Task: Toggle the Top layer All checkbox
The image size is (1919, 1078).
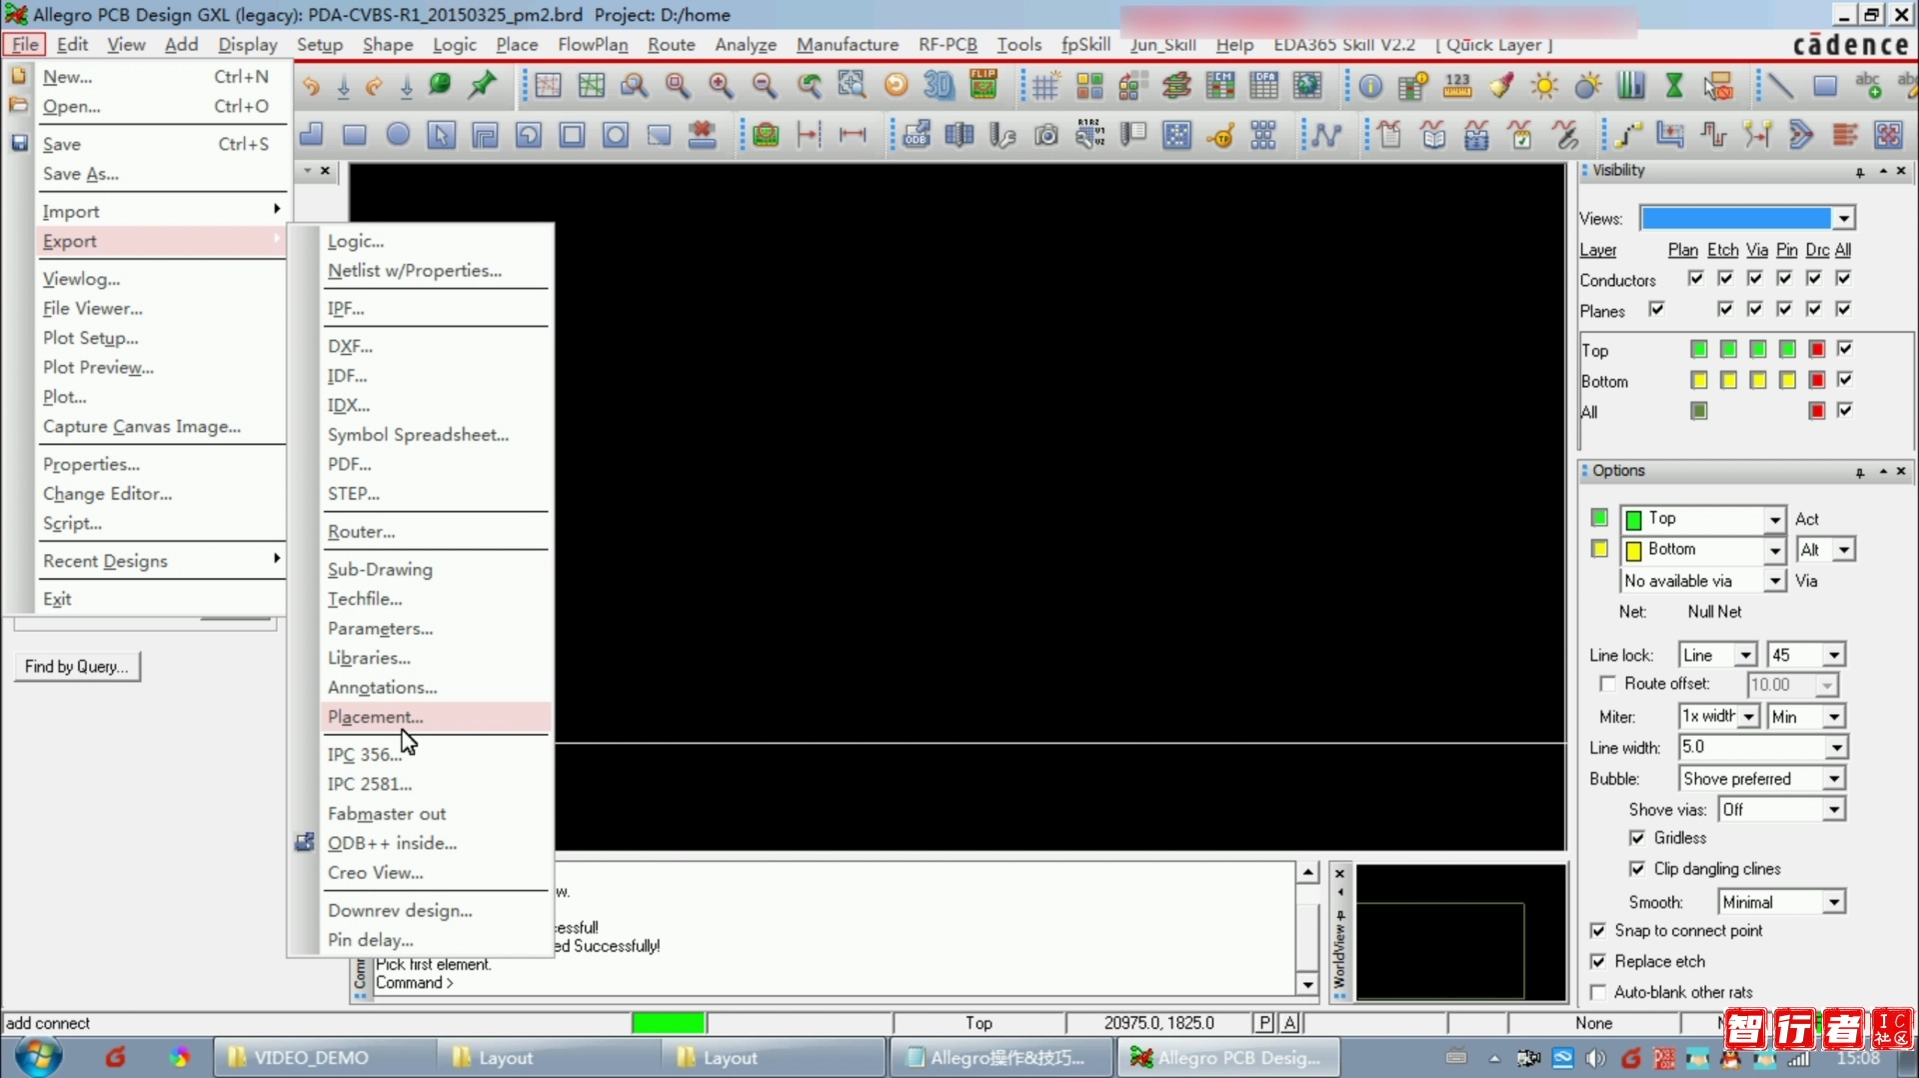Action: 1845,349
